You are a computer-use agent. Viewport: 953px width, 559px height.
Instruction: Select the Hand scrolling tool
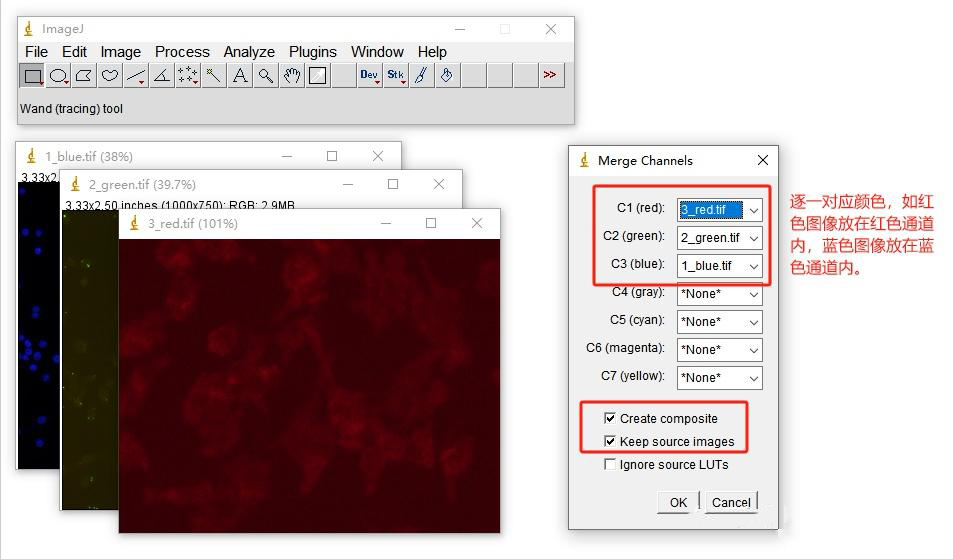tap(292, 76)
